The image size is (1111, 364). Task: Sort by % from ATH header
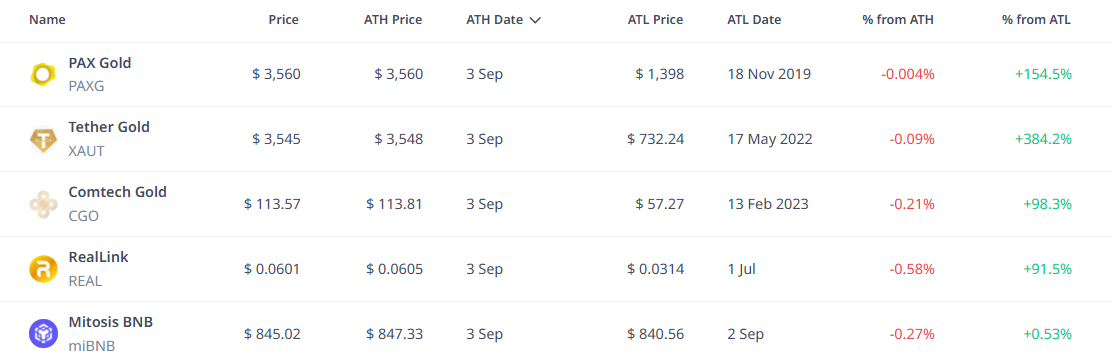coord(898,20)
